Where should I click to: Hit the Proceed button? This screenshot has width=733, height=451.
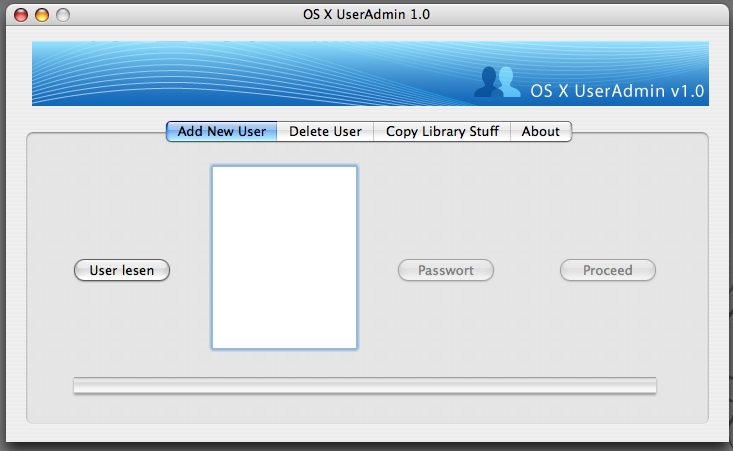click(607, 270)
